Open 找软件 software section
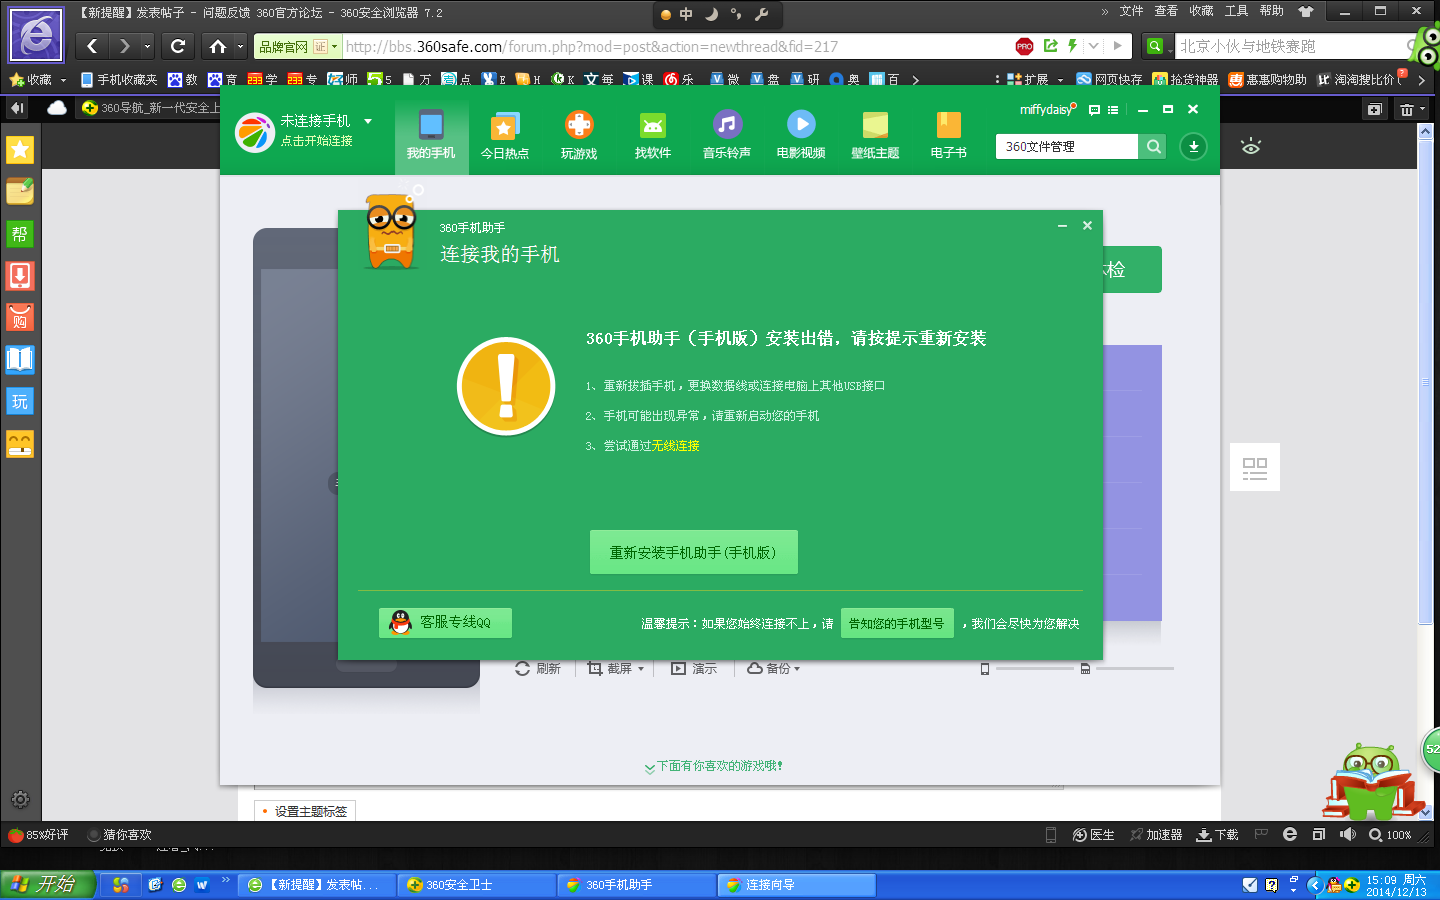This screenshot has height=900, width=1440. 653,135
